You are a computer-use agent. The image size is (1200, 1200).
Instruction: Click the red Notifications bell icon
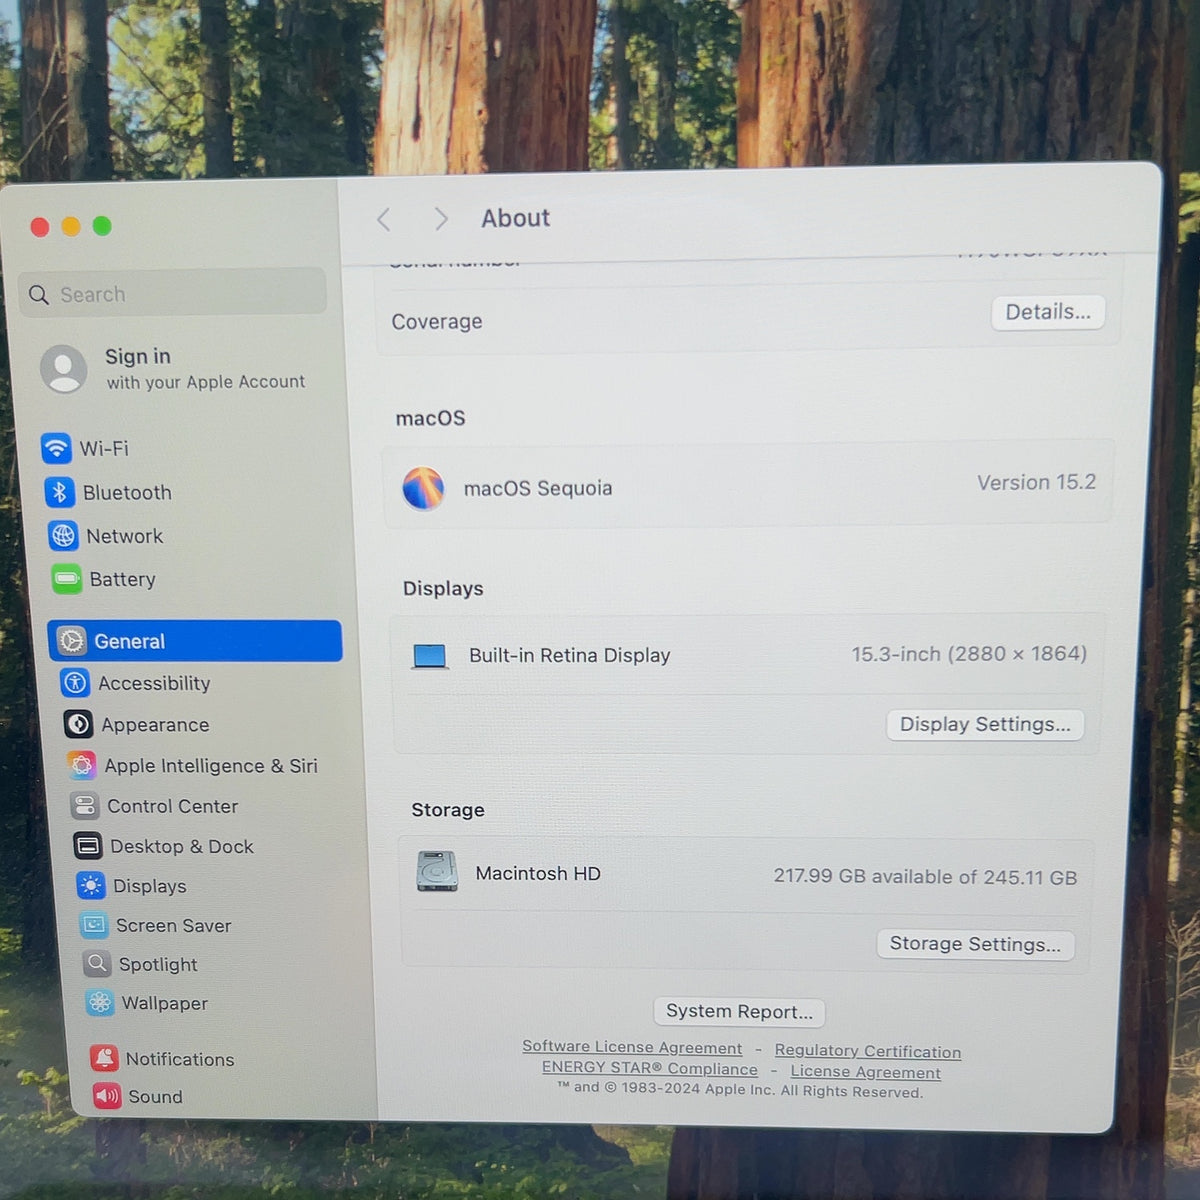point(104,1058)
